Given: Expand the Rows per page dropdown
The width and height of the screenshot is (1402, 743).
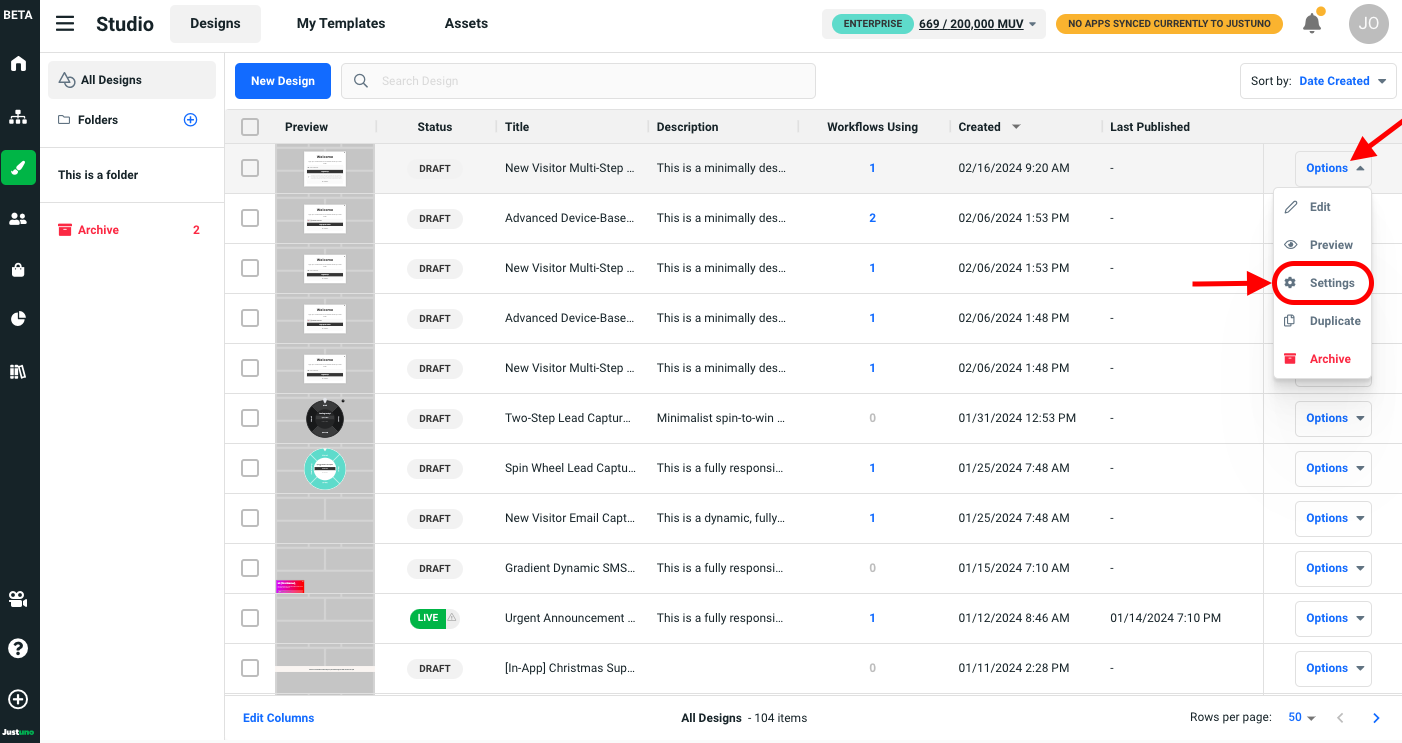Looking at the screenshot, I should (x=1302, y=718).
